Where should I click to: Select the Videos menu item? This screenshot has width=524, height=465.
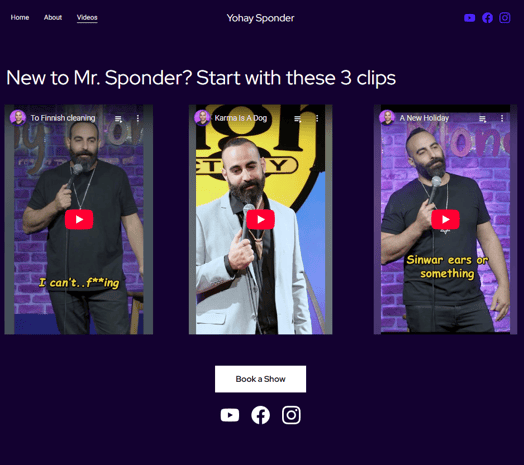pos(87,18)
